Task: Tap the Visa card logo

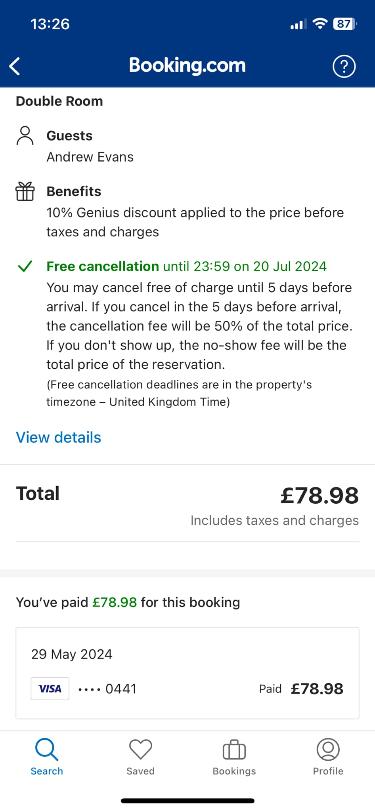Action: pos(50,688)
